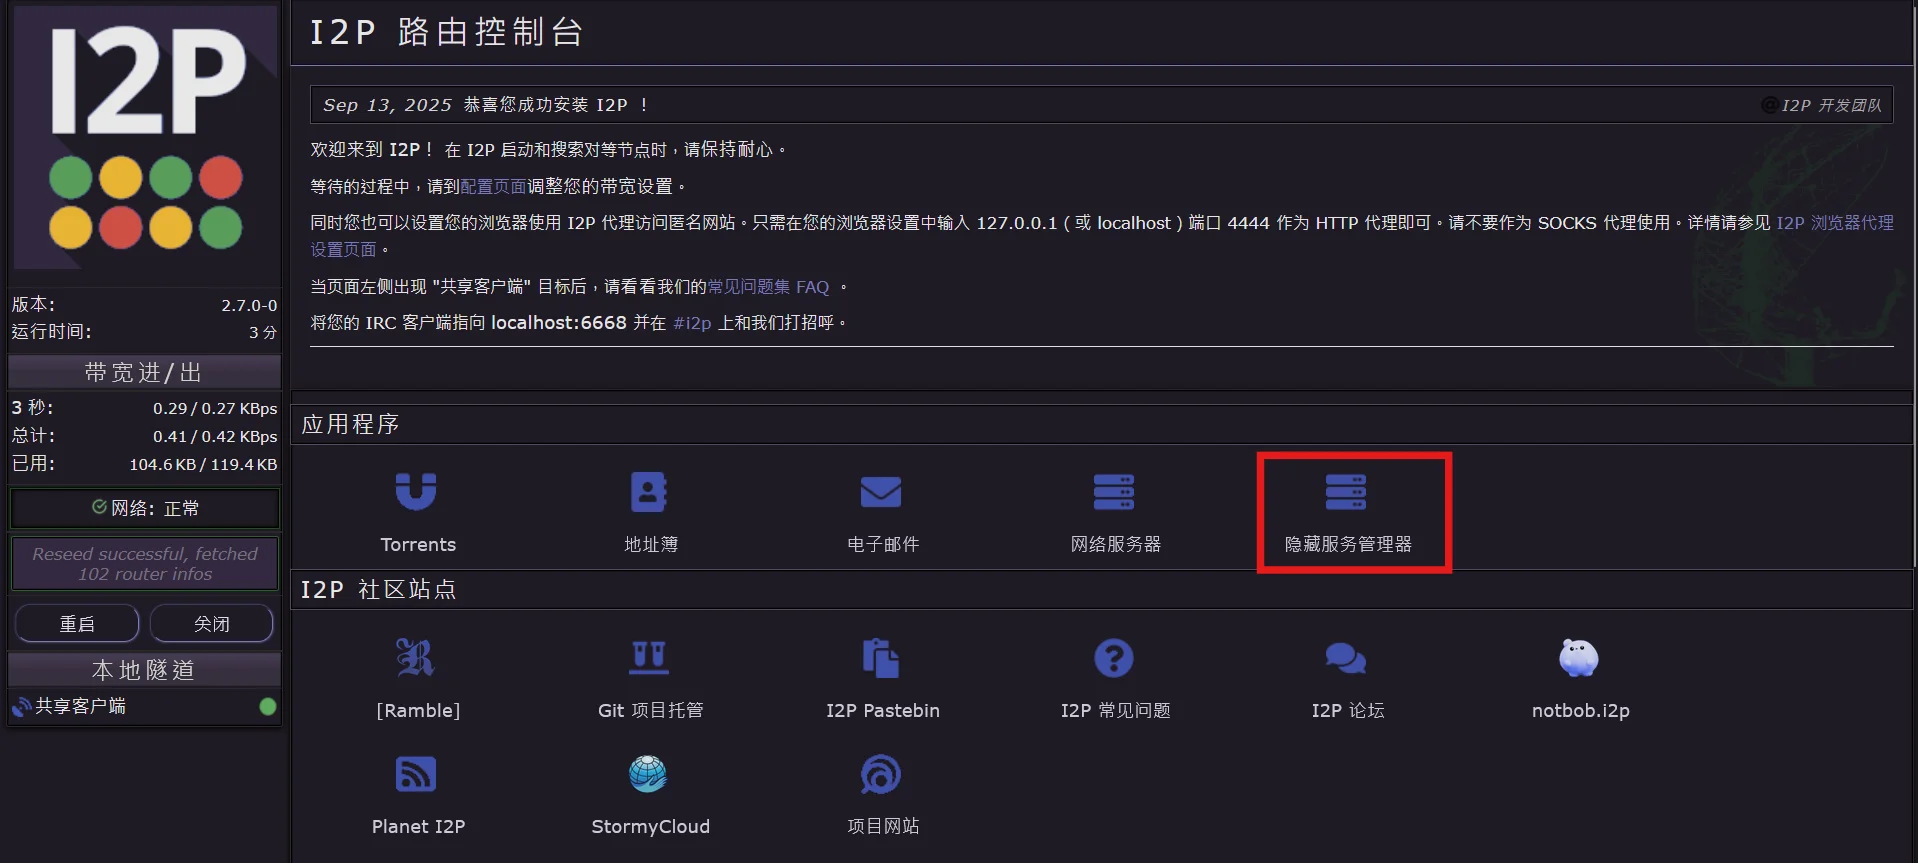The width and height of the screenshot is (1918, 863).
Task: Open the I2P Pastebin icon
Action: (881, 659)
